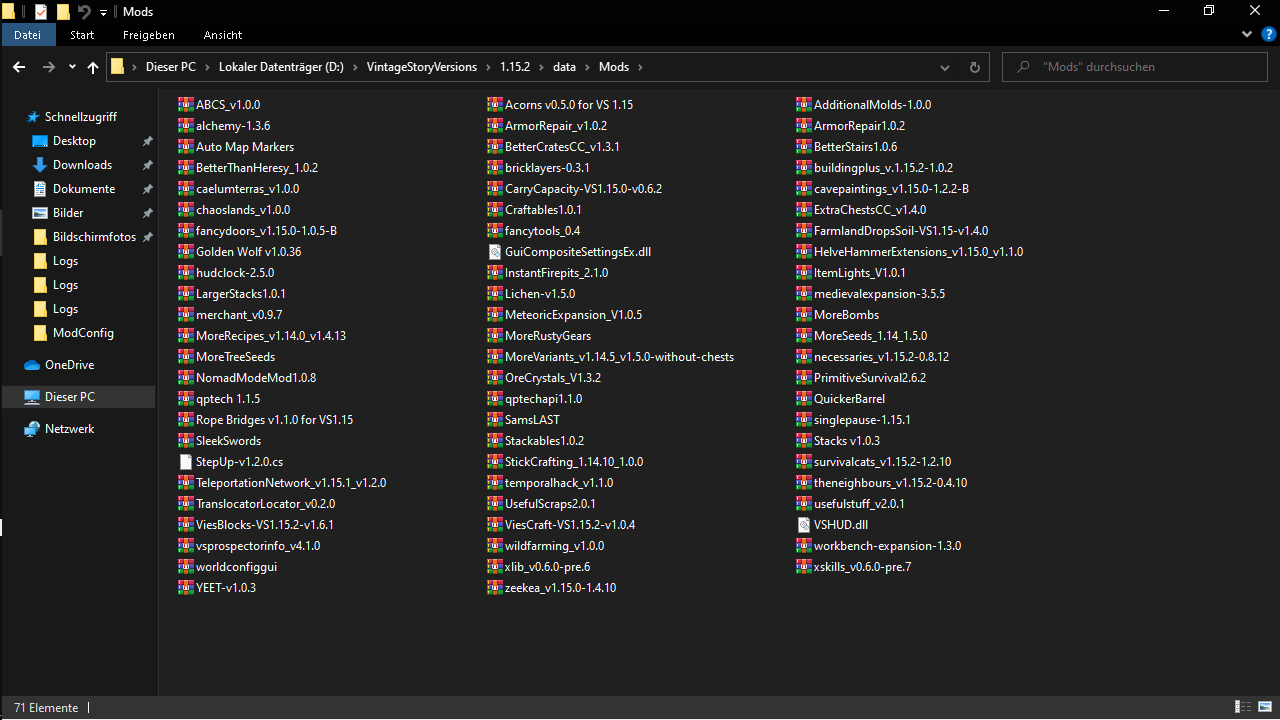Click the 1.15.2 breadcrumb segment
The width and height of the screenshot is (1280, 720).
point(516,67)
